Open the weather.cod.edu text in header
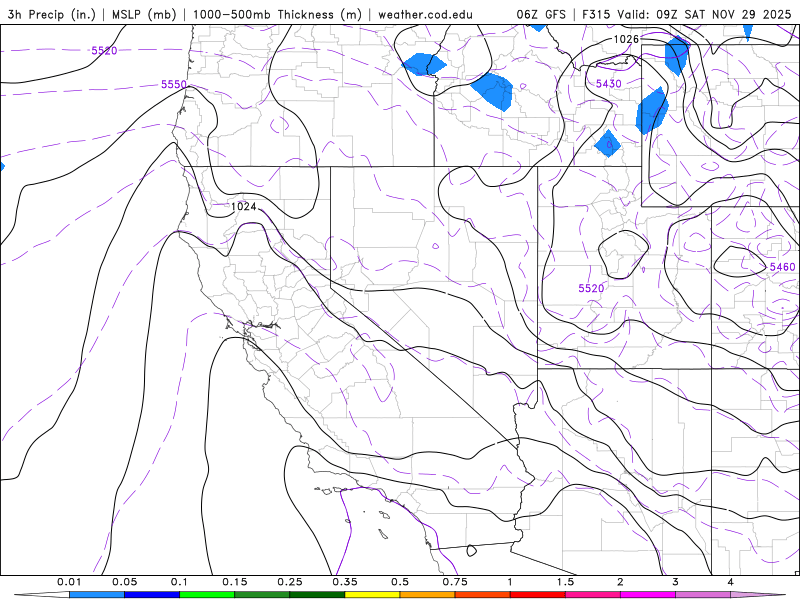Image resolution: width=800 pixels, height=600 pixels. pyautogui.click(x=425, y=14)
